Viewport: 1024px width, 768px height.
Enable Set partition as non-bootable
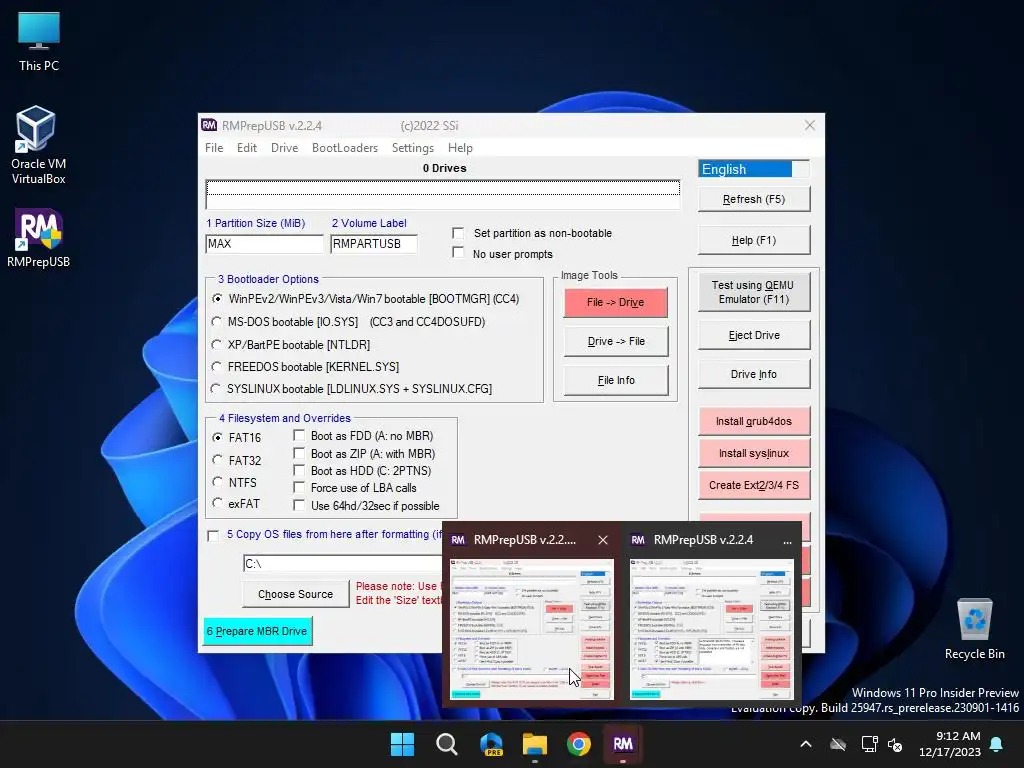click(x=458, y=233)
